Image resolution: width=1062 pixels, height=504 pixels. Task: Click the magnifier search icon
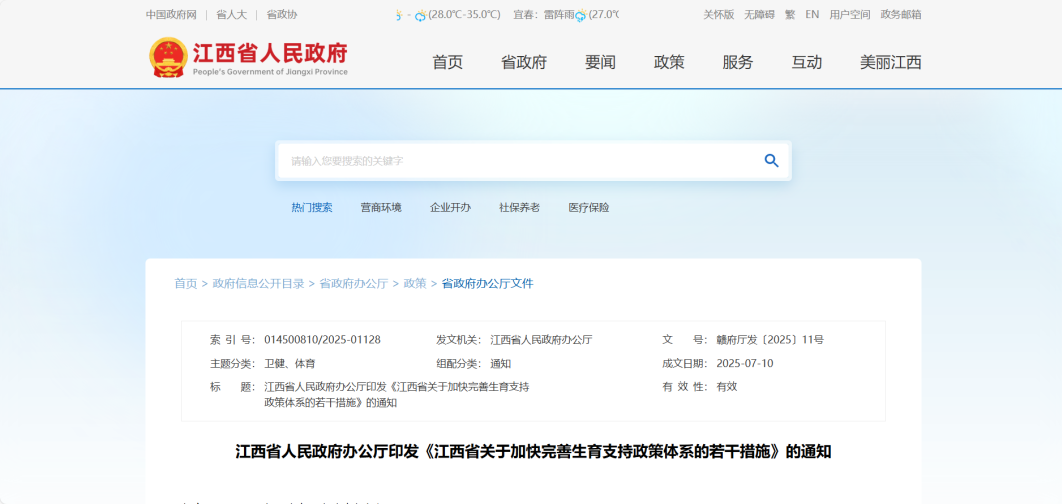771,161
